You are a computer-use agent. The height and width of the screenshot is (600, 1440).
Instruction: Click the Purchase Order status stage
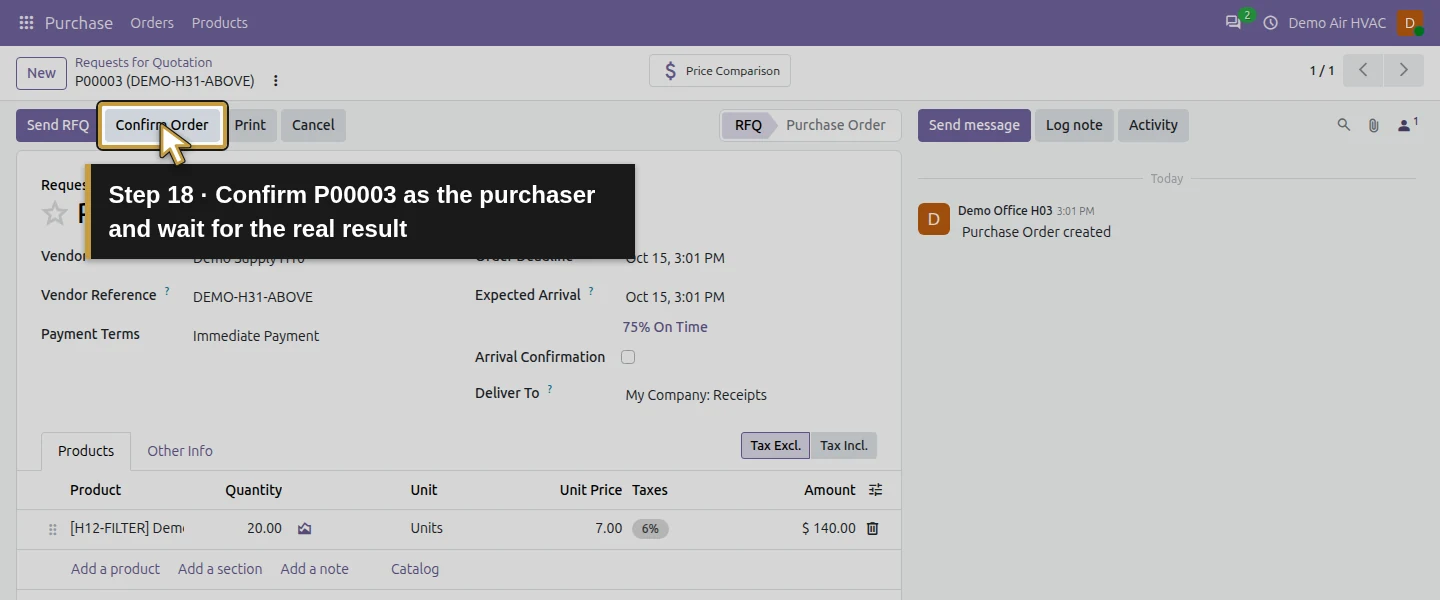[x=836, y=125]
